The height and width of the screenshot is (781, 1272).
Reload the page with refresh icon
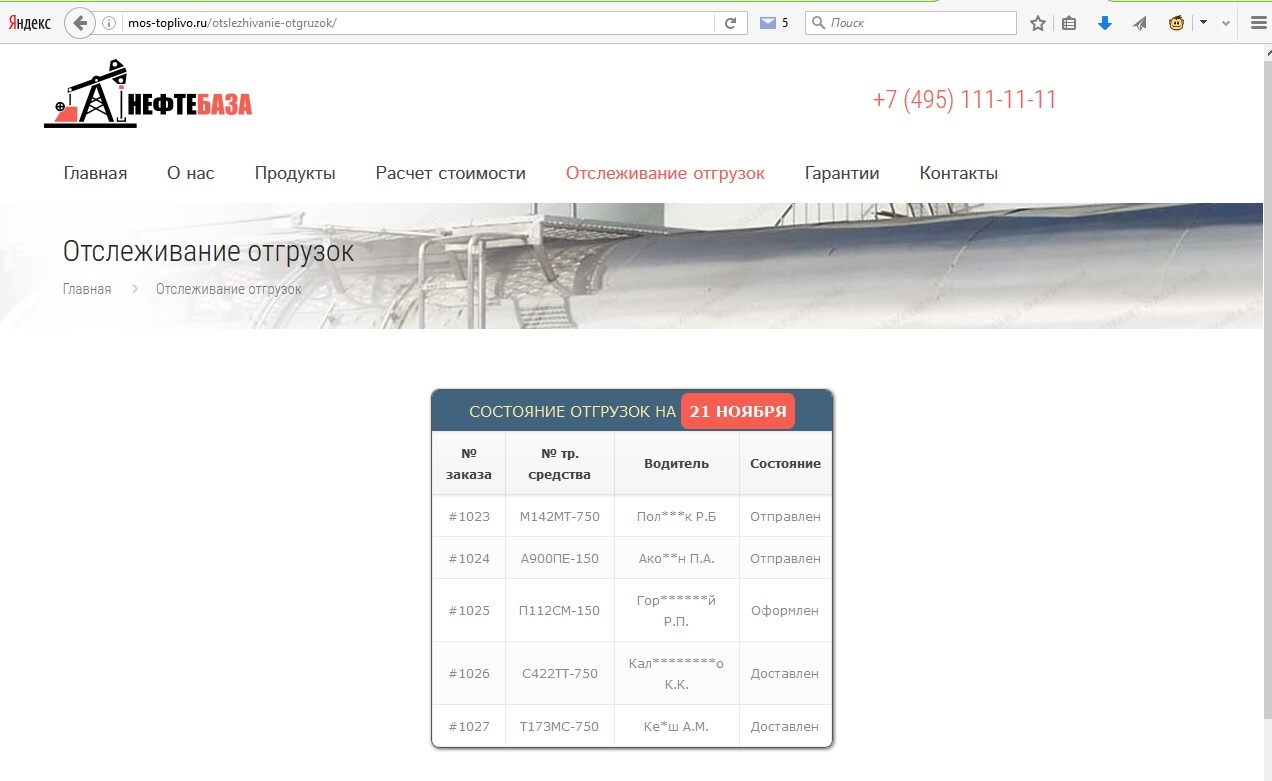[730, 23]
